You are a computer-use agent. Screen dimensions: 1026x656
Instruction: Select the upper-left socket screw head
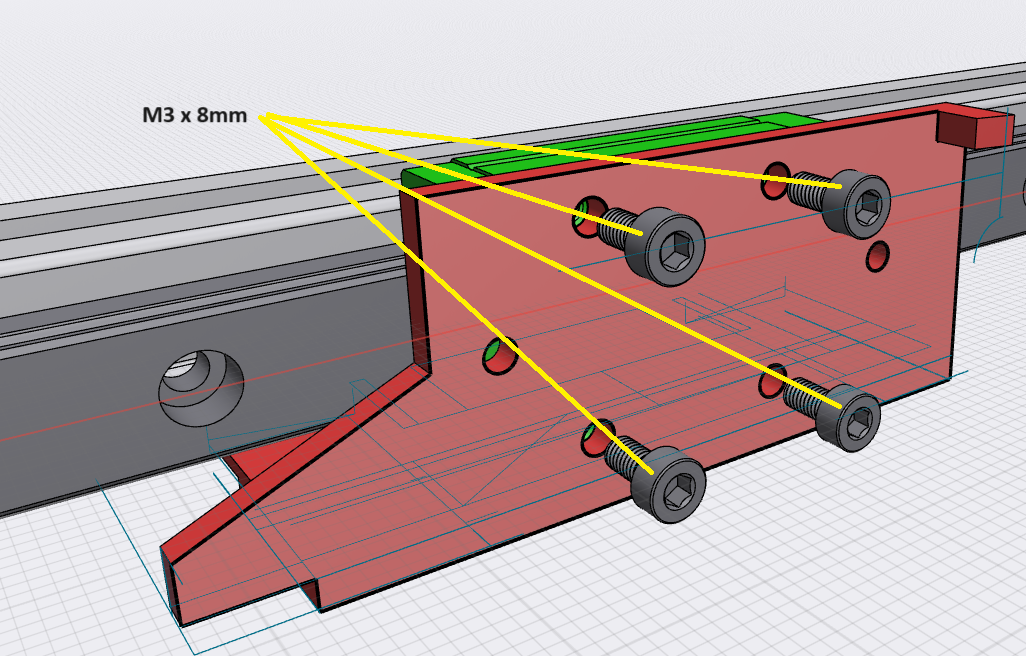[664, 245]
